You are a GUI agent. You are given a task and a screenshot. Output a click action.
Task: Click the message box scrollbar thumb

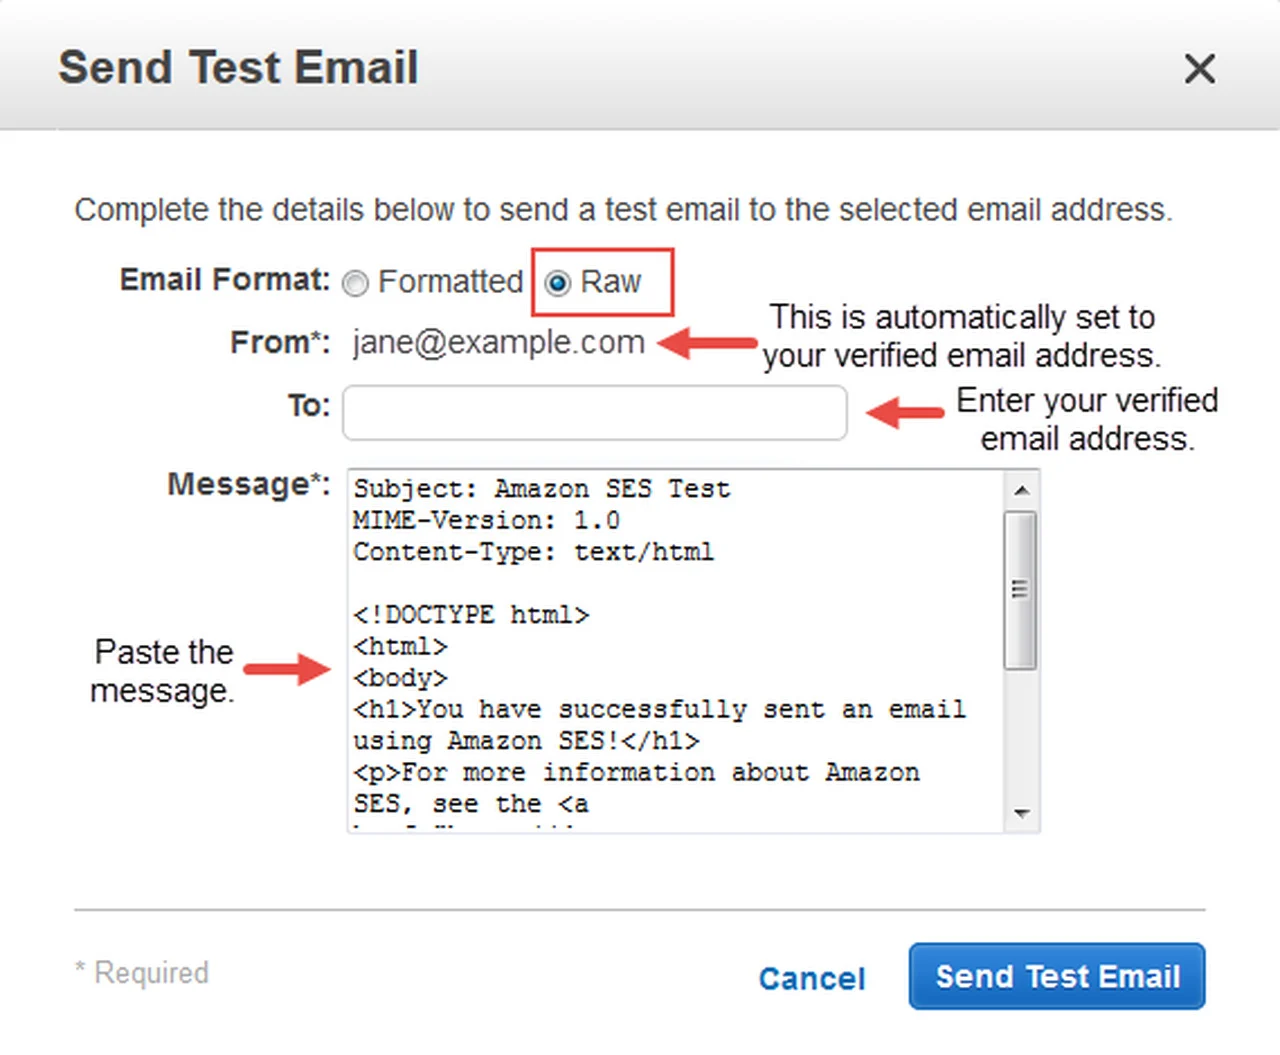pyautogui.click(x=1020, y=589)
